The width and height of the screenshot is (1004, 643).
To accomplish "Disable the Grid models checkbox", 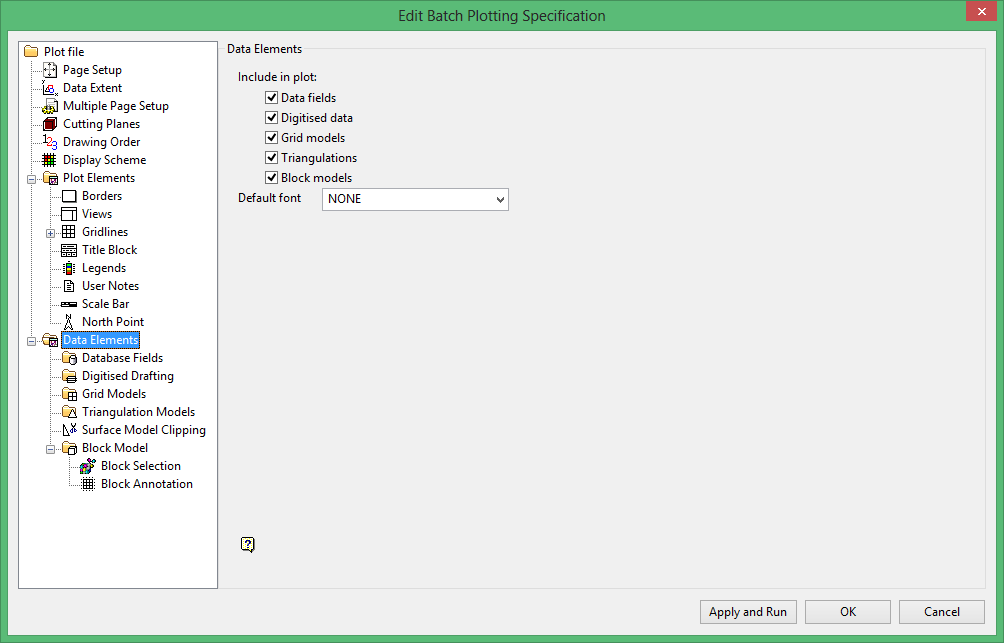I will (x=271, y=137).
